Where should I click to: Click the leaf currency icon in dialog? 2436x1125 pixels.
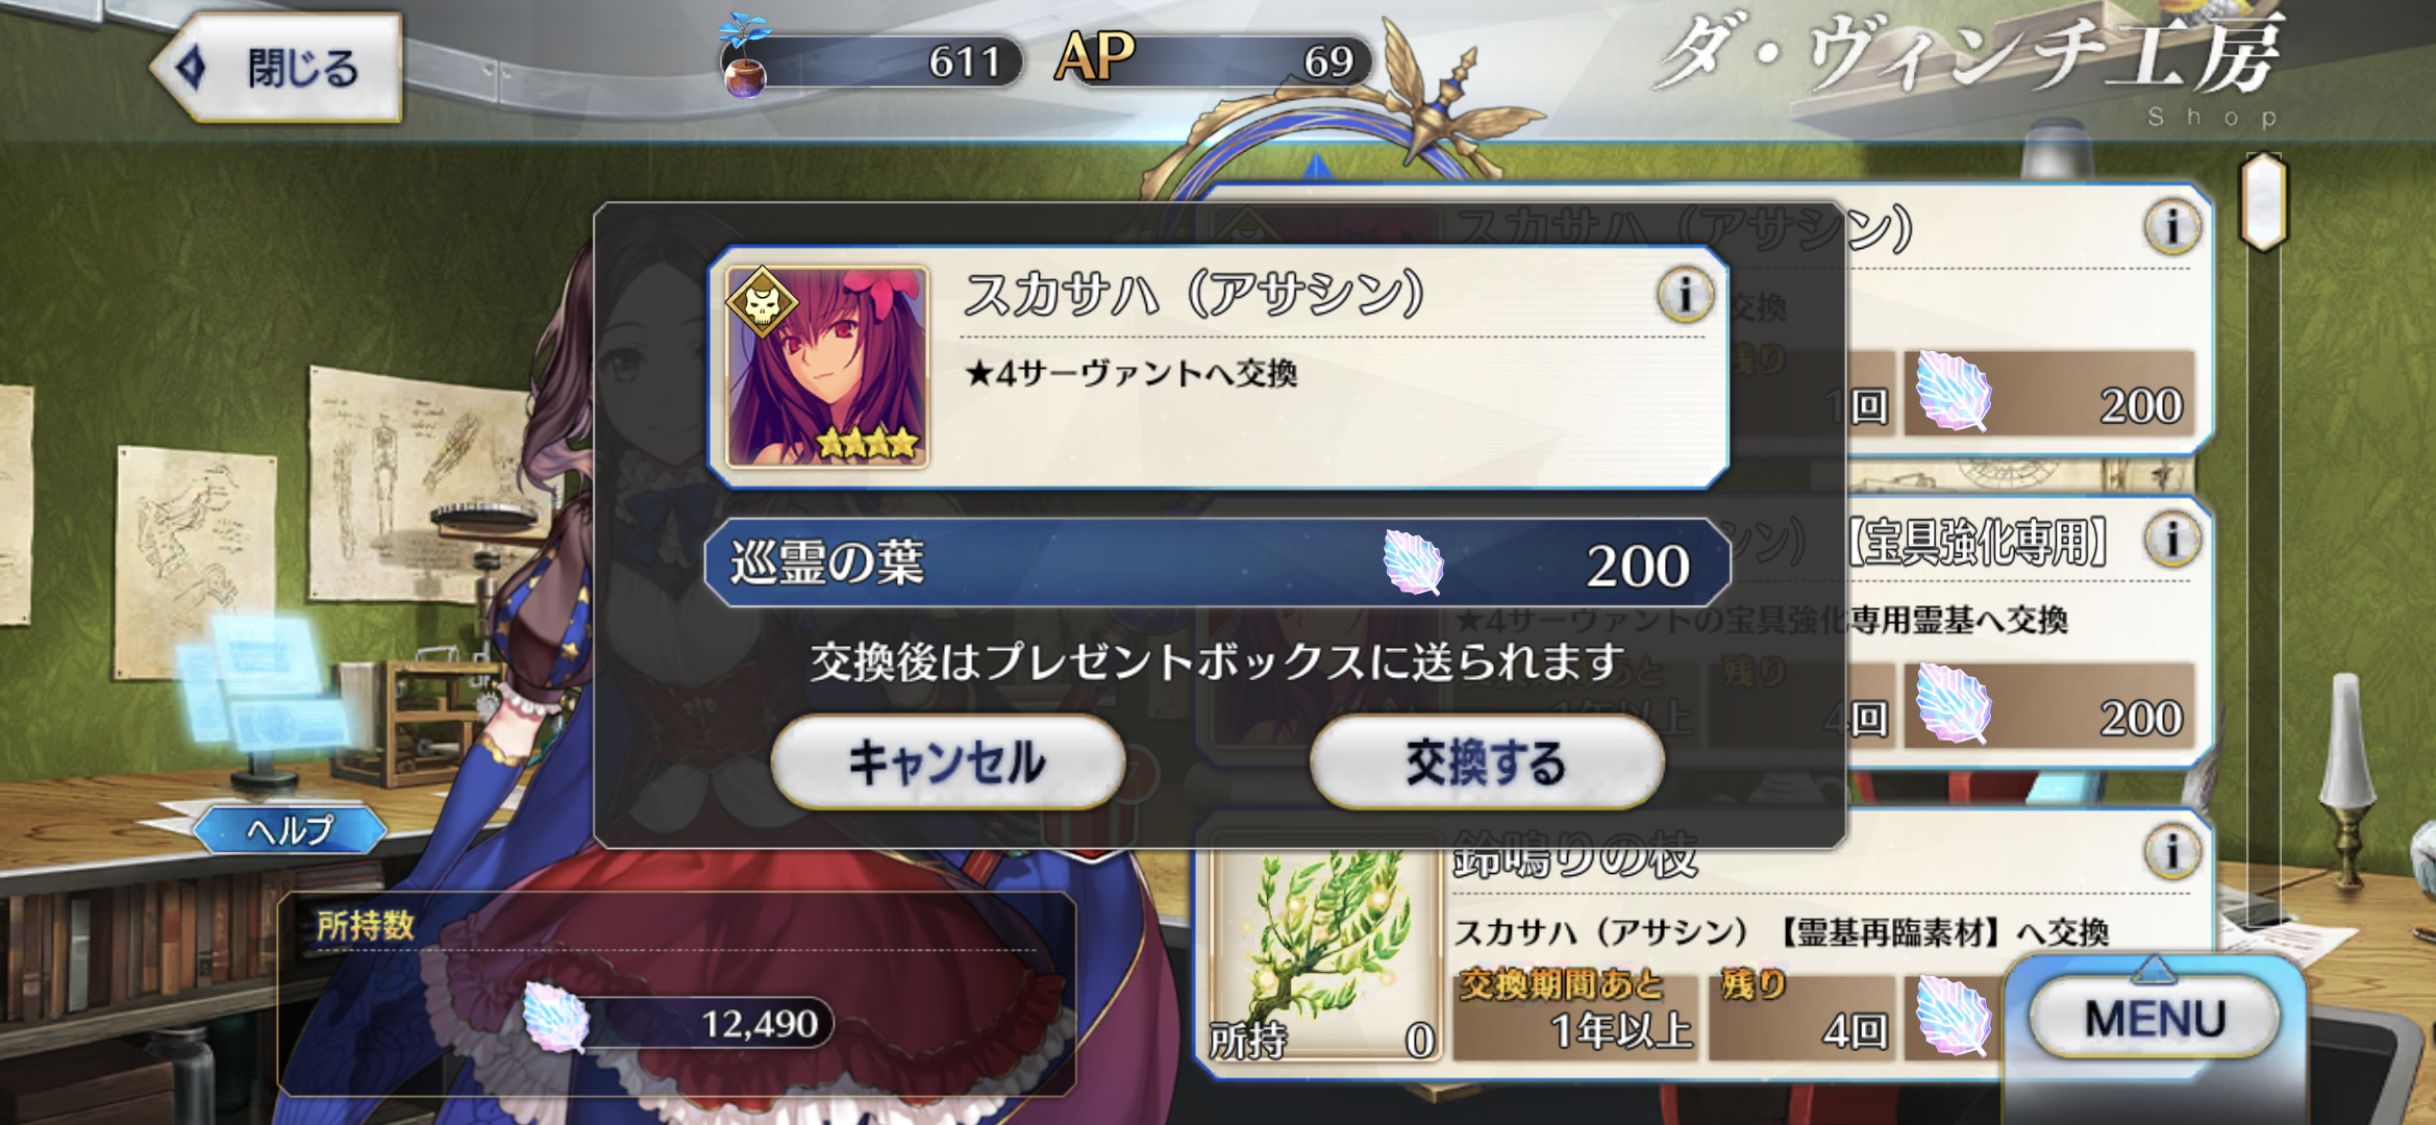click(x=1413, y=563)
